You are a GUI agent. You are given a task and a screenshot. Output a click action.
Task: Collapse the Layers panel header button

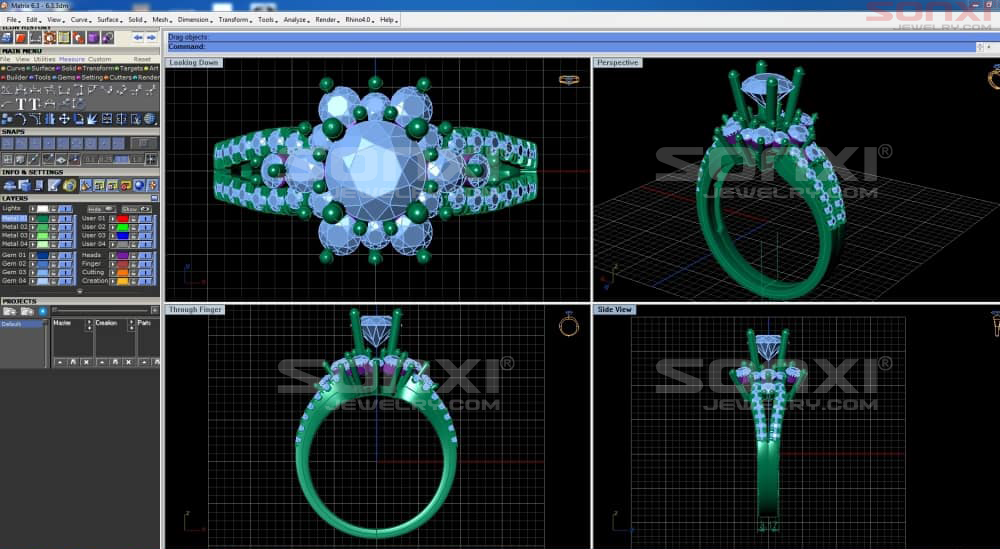pyautogui.click(x=154, y=198)
